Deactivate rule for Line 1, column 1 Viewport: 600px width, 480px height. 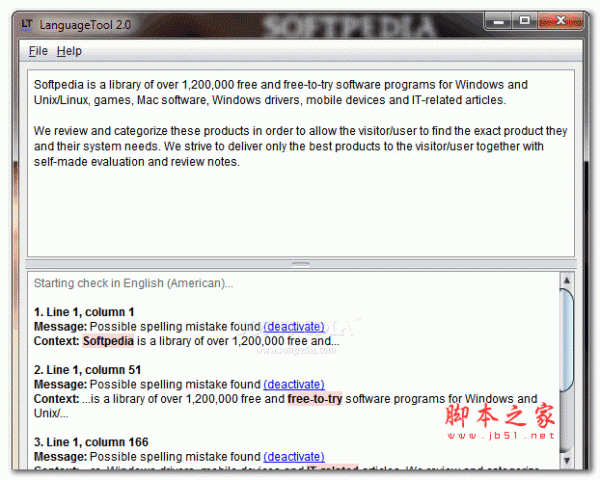[294, 327]
